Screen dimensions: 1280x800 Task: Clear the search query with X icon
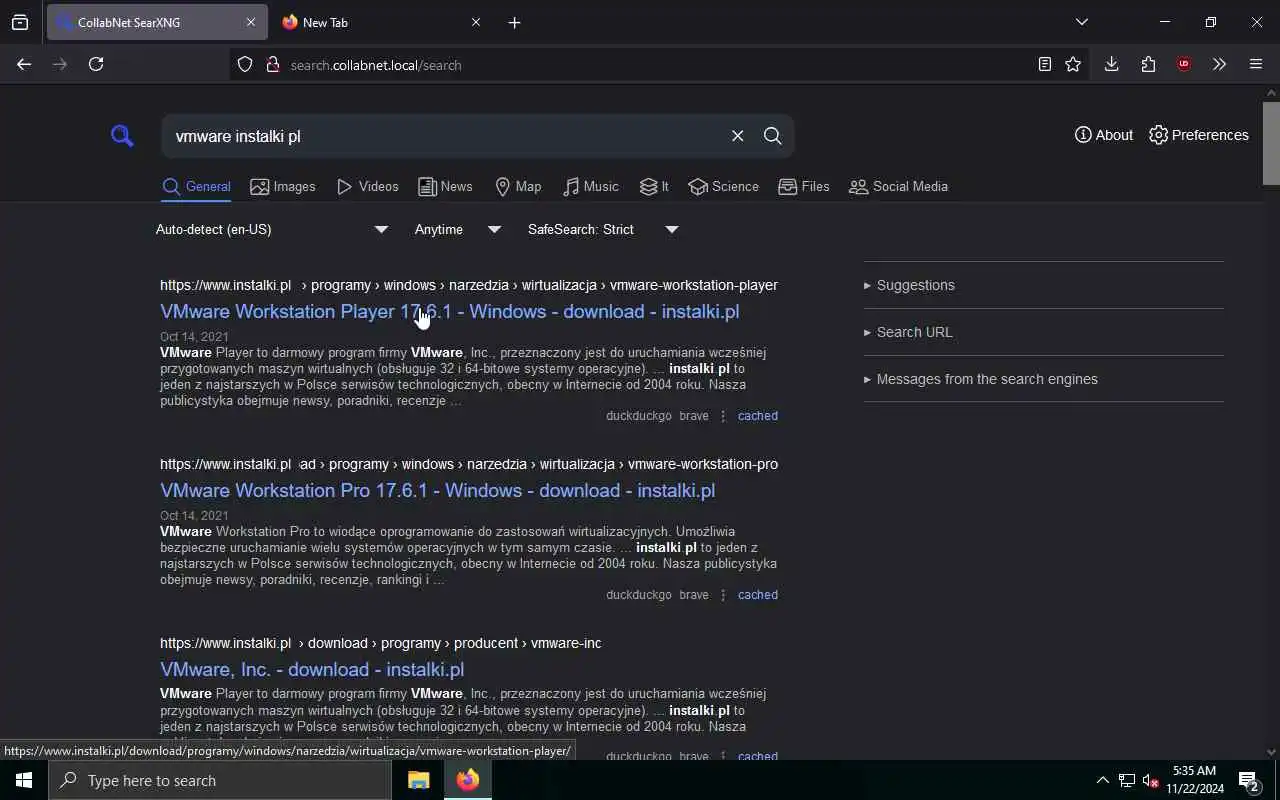pos(738,136)
